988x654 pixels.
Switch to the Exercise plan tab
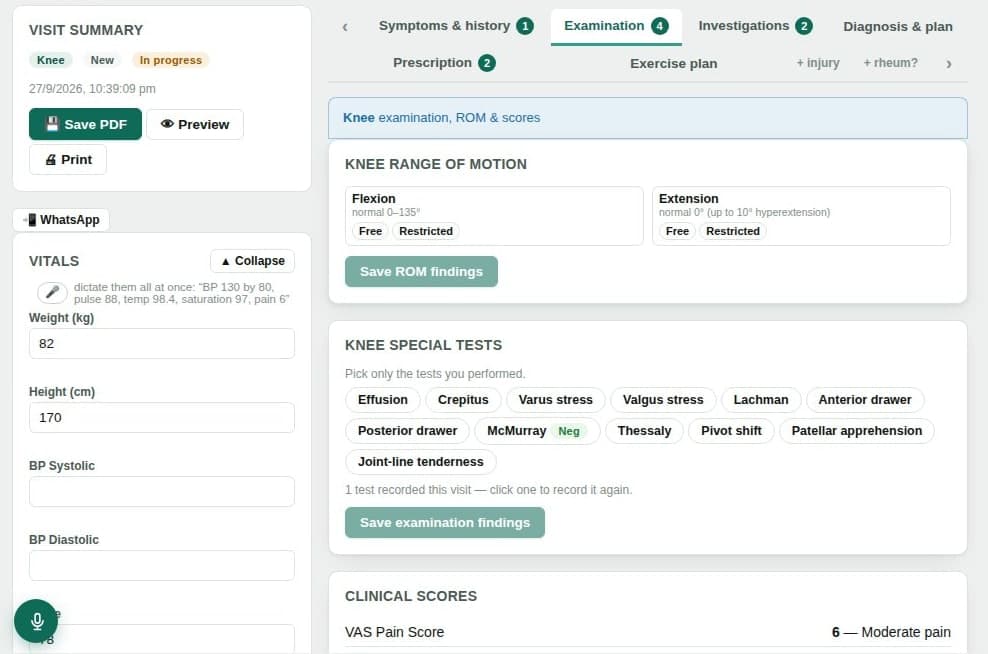(x=674, y=64)
